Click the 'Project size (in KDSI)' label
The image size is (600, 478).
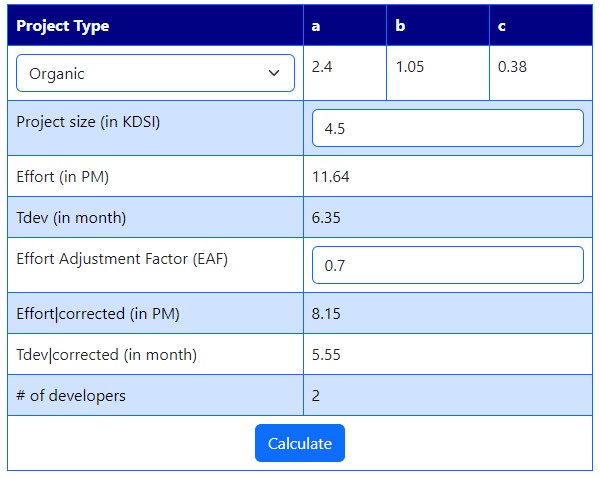coord(88,122)
